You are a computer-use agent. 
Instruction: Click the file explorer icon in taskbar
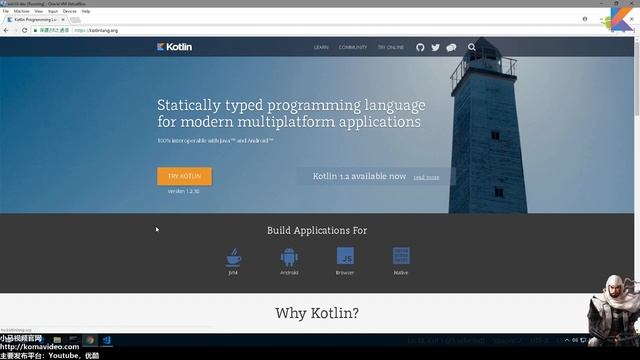pos(57,340)
